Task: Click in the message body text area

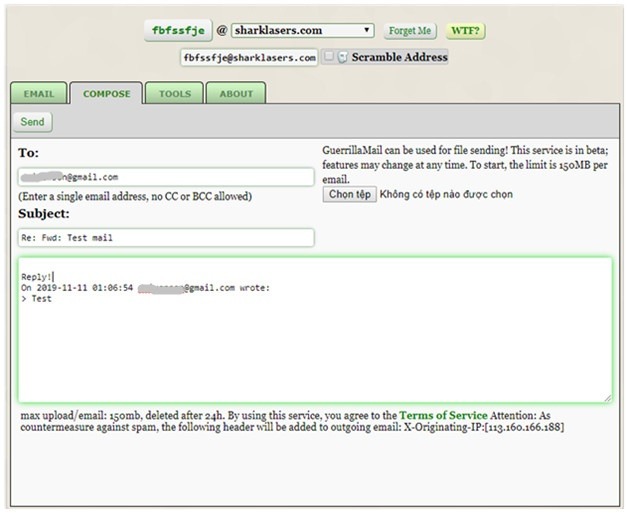Action: (315, 330)
